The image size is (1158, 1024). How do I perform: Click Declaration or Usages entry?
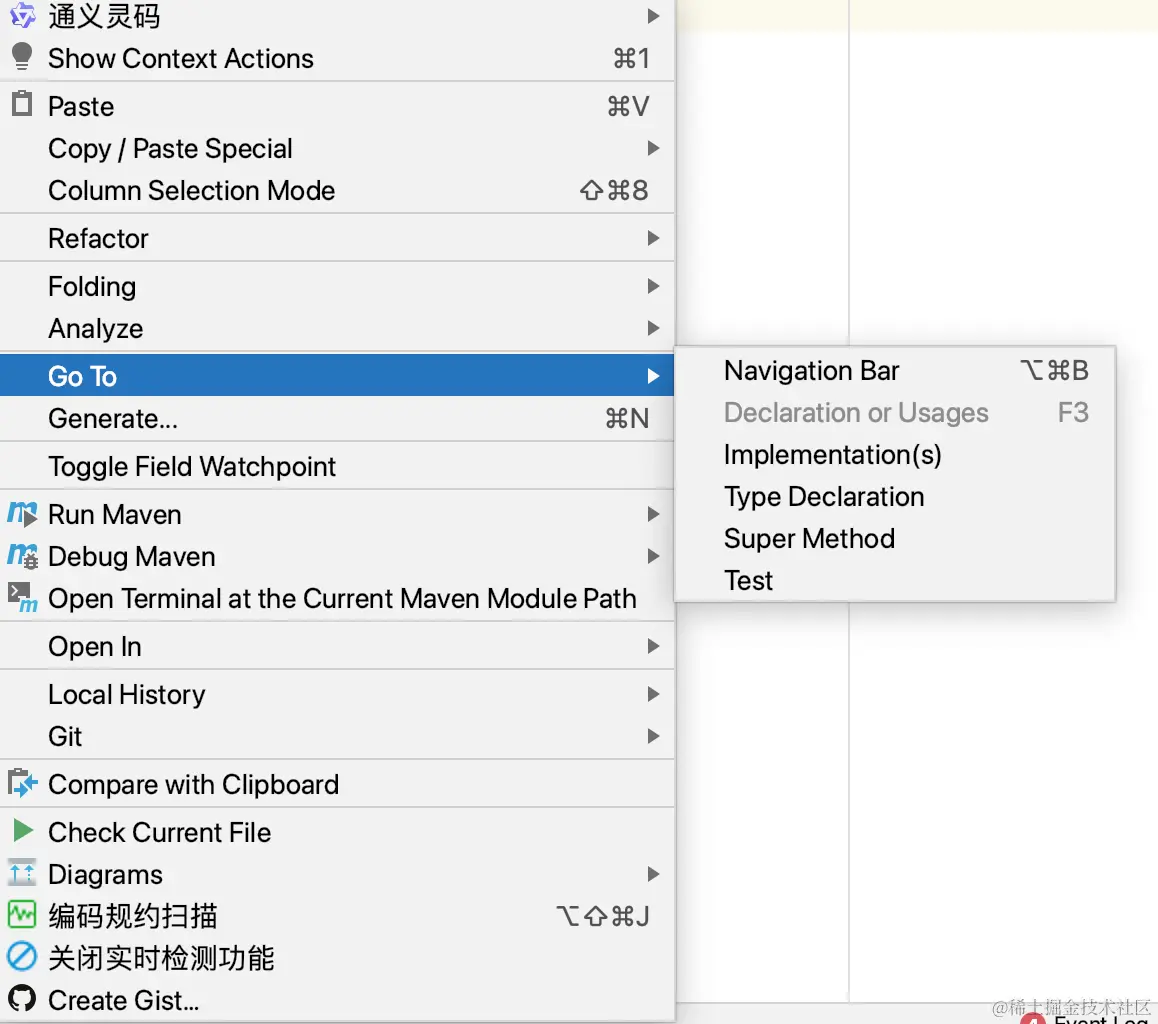click(x=894, y=413)
